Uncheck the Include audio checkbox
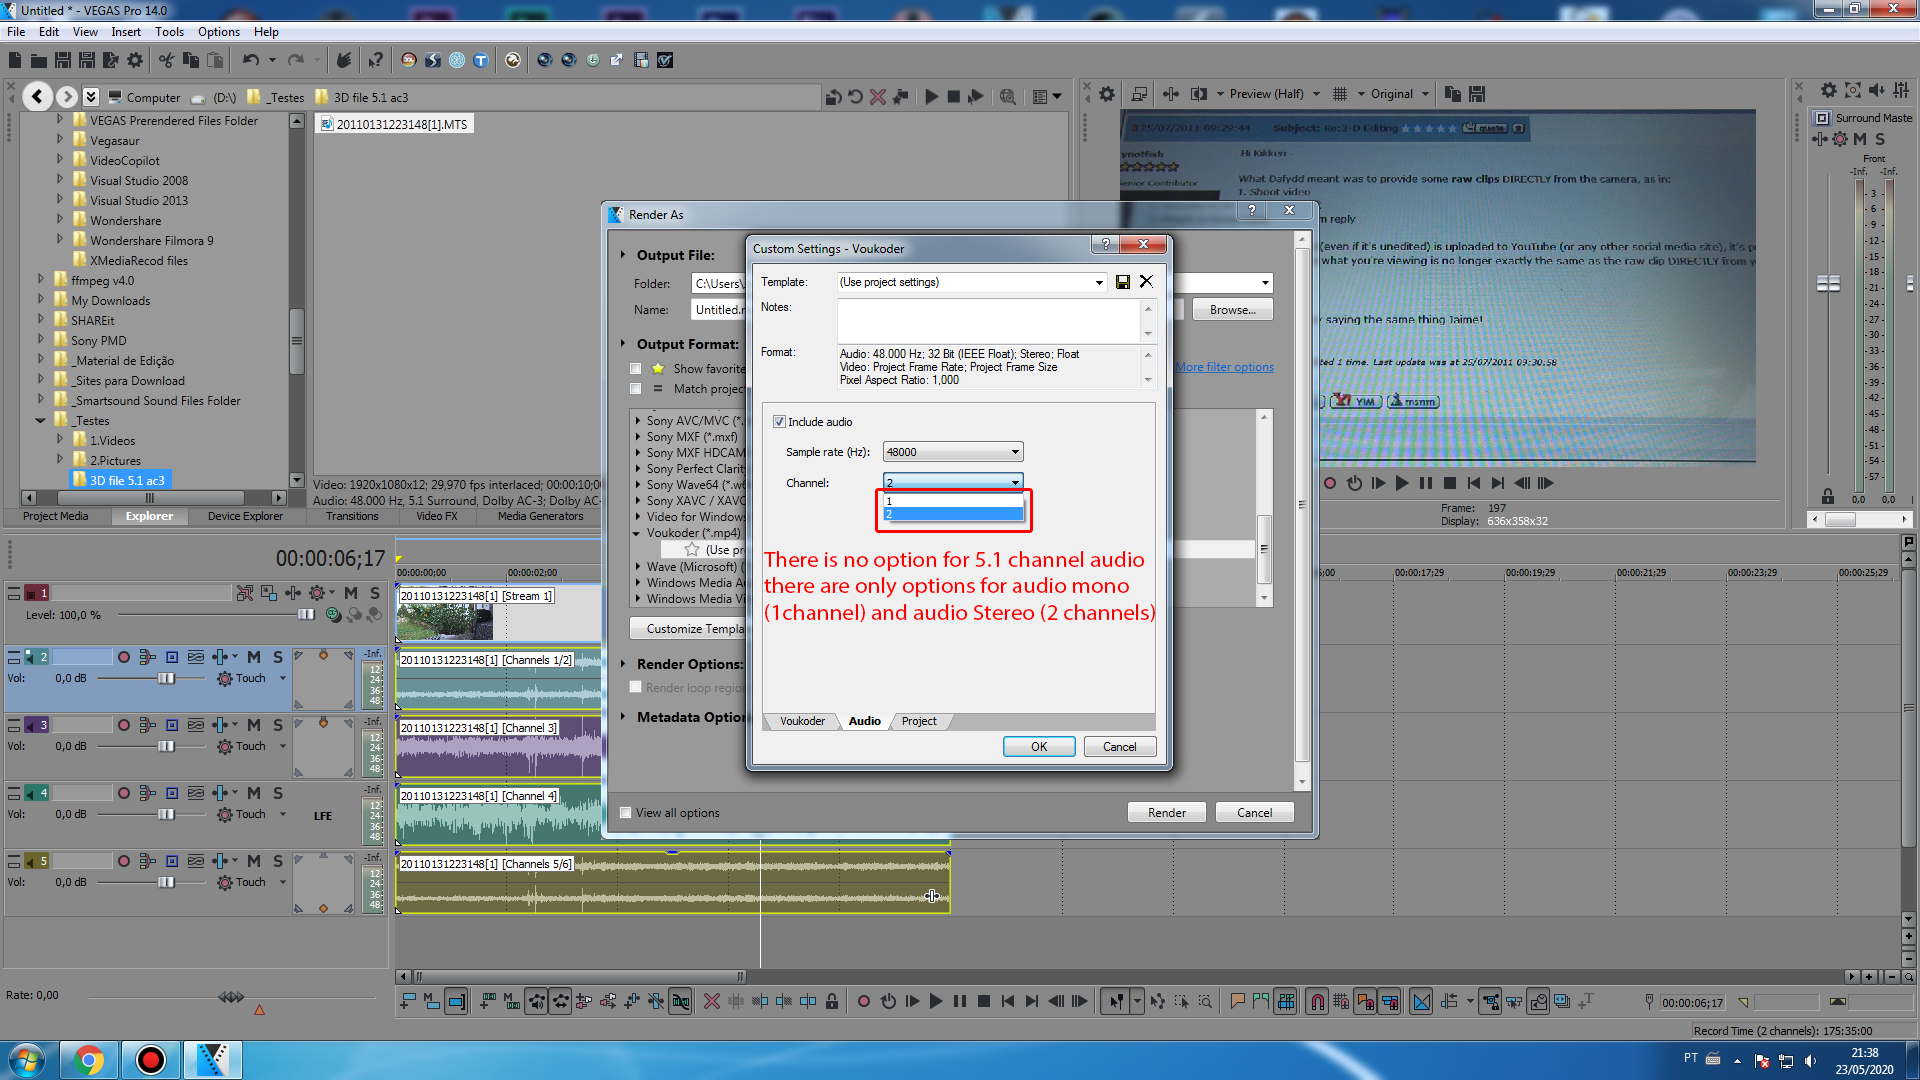 click(779, 422)
